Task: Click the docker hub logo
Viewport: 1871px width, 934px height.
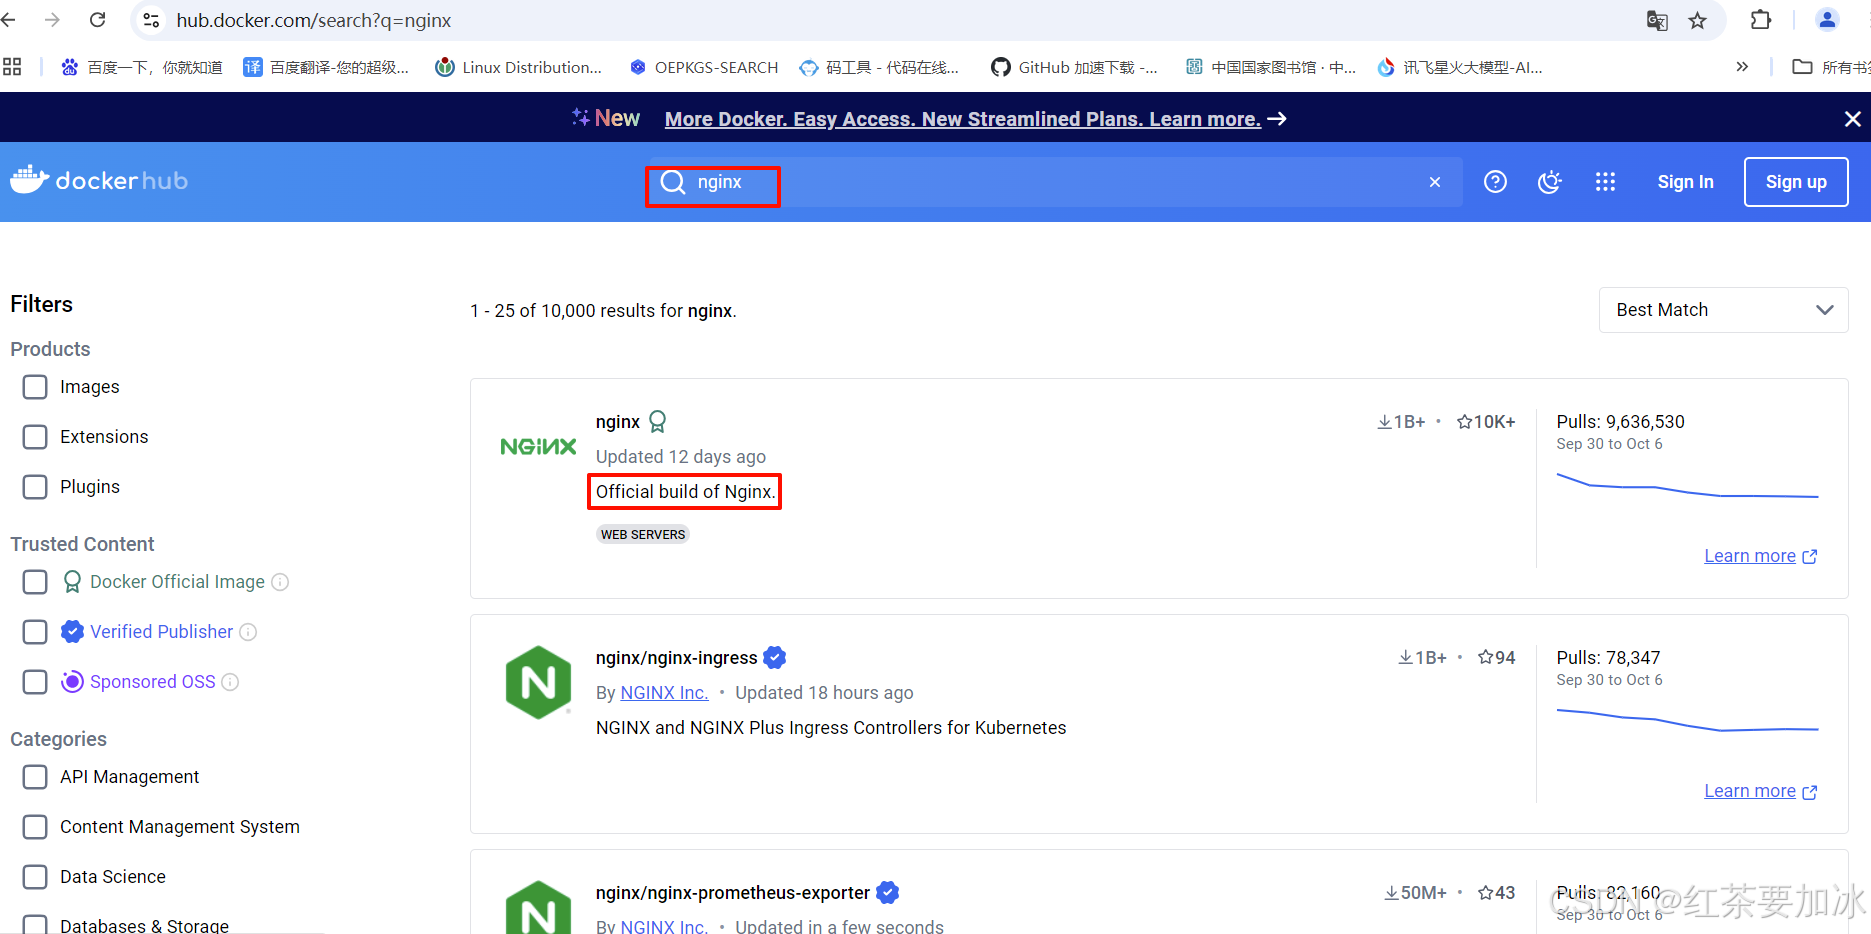Action: [99, 180]
